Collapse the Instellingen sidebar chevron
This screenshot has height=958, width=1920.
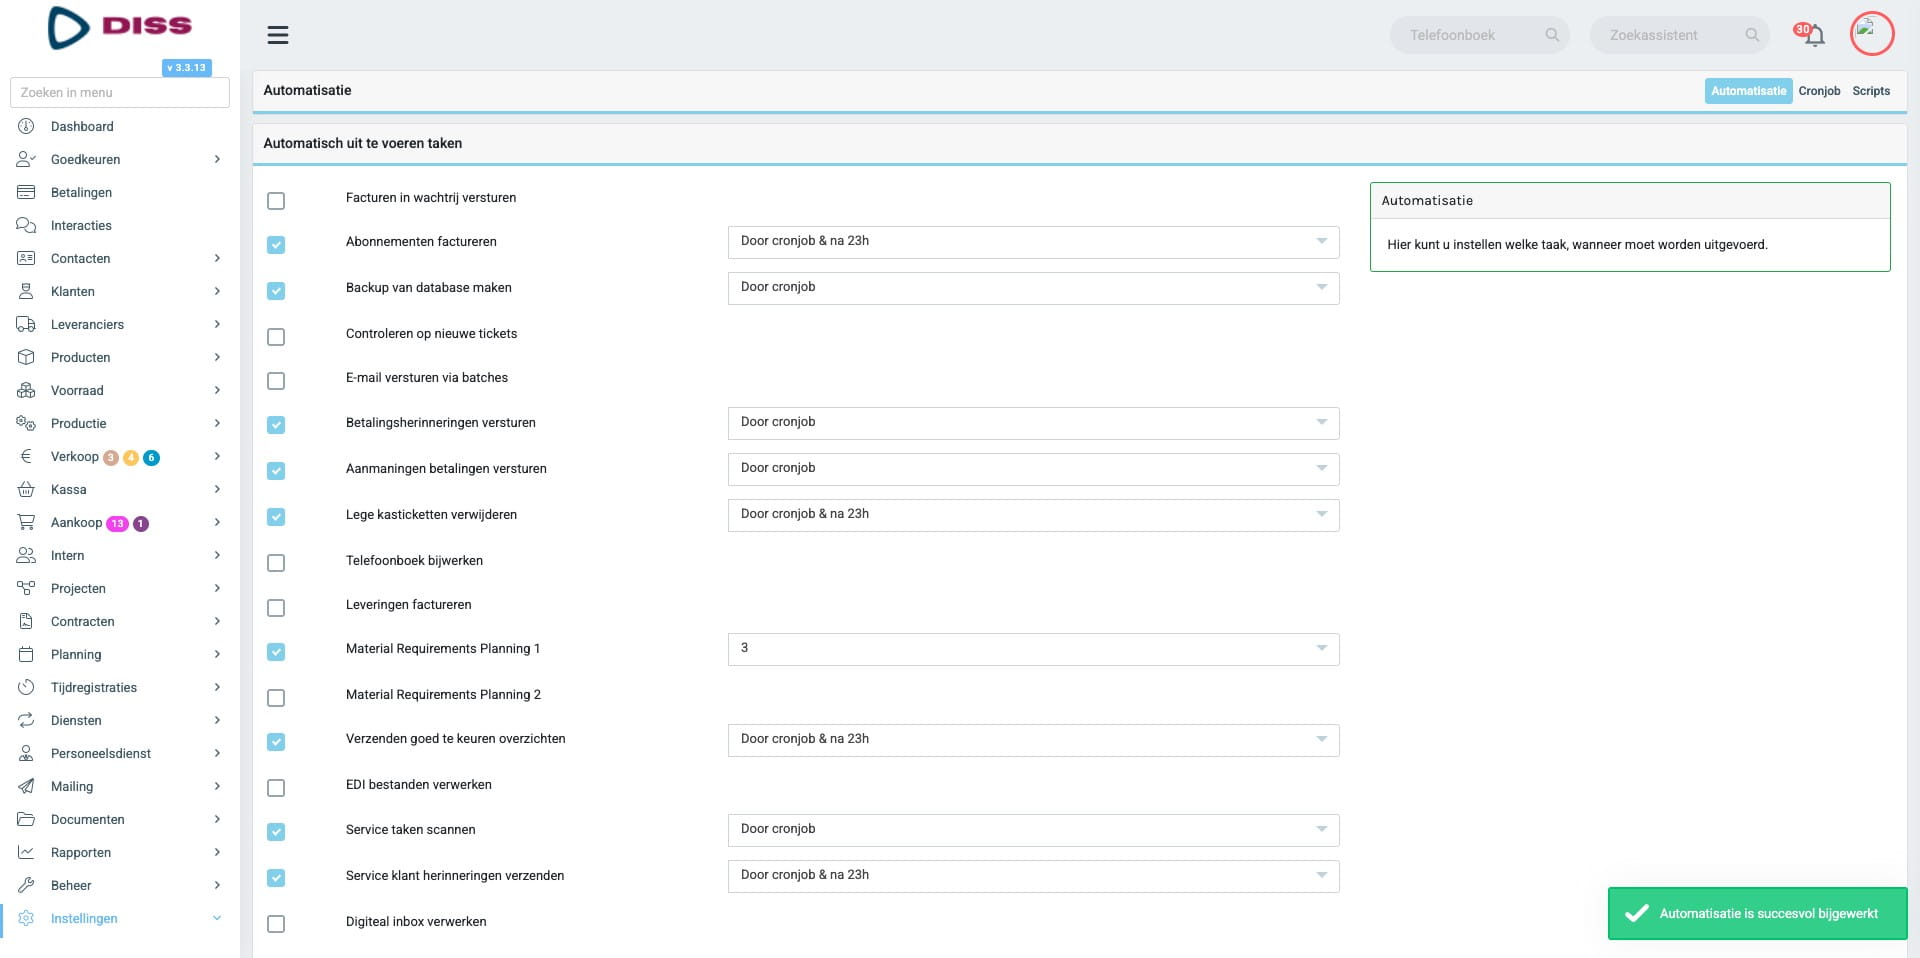pyautogui.click(x=217, y=918)
